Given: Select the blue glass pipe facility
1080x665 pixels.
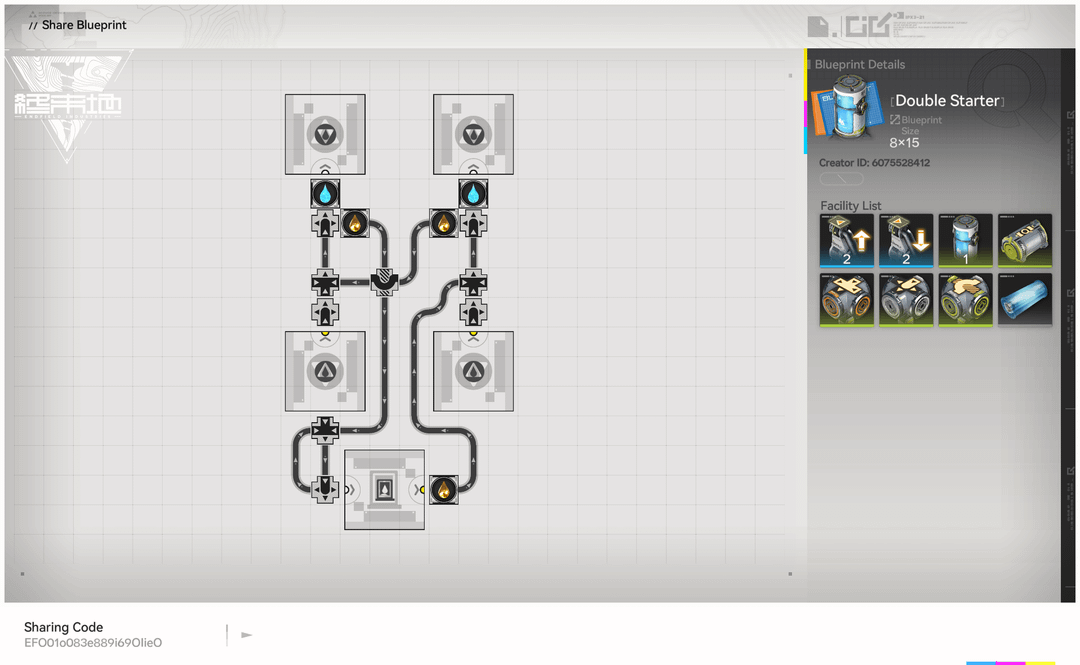Looking at the screenshot, I should tap(1025, 300).
